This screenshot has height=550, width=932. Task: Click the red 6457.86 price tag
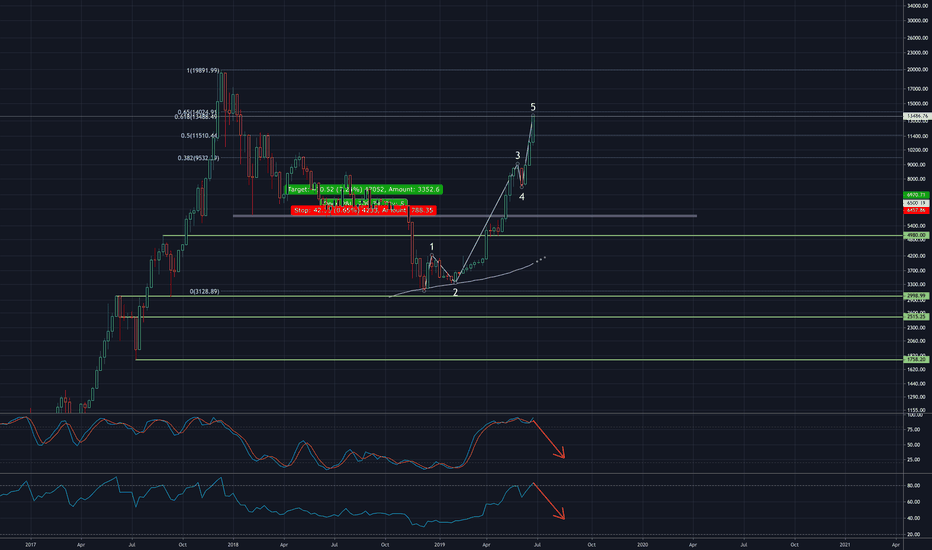pos(916,210)
